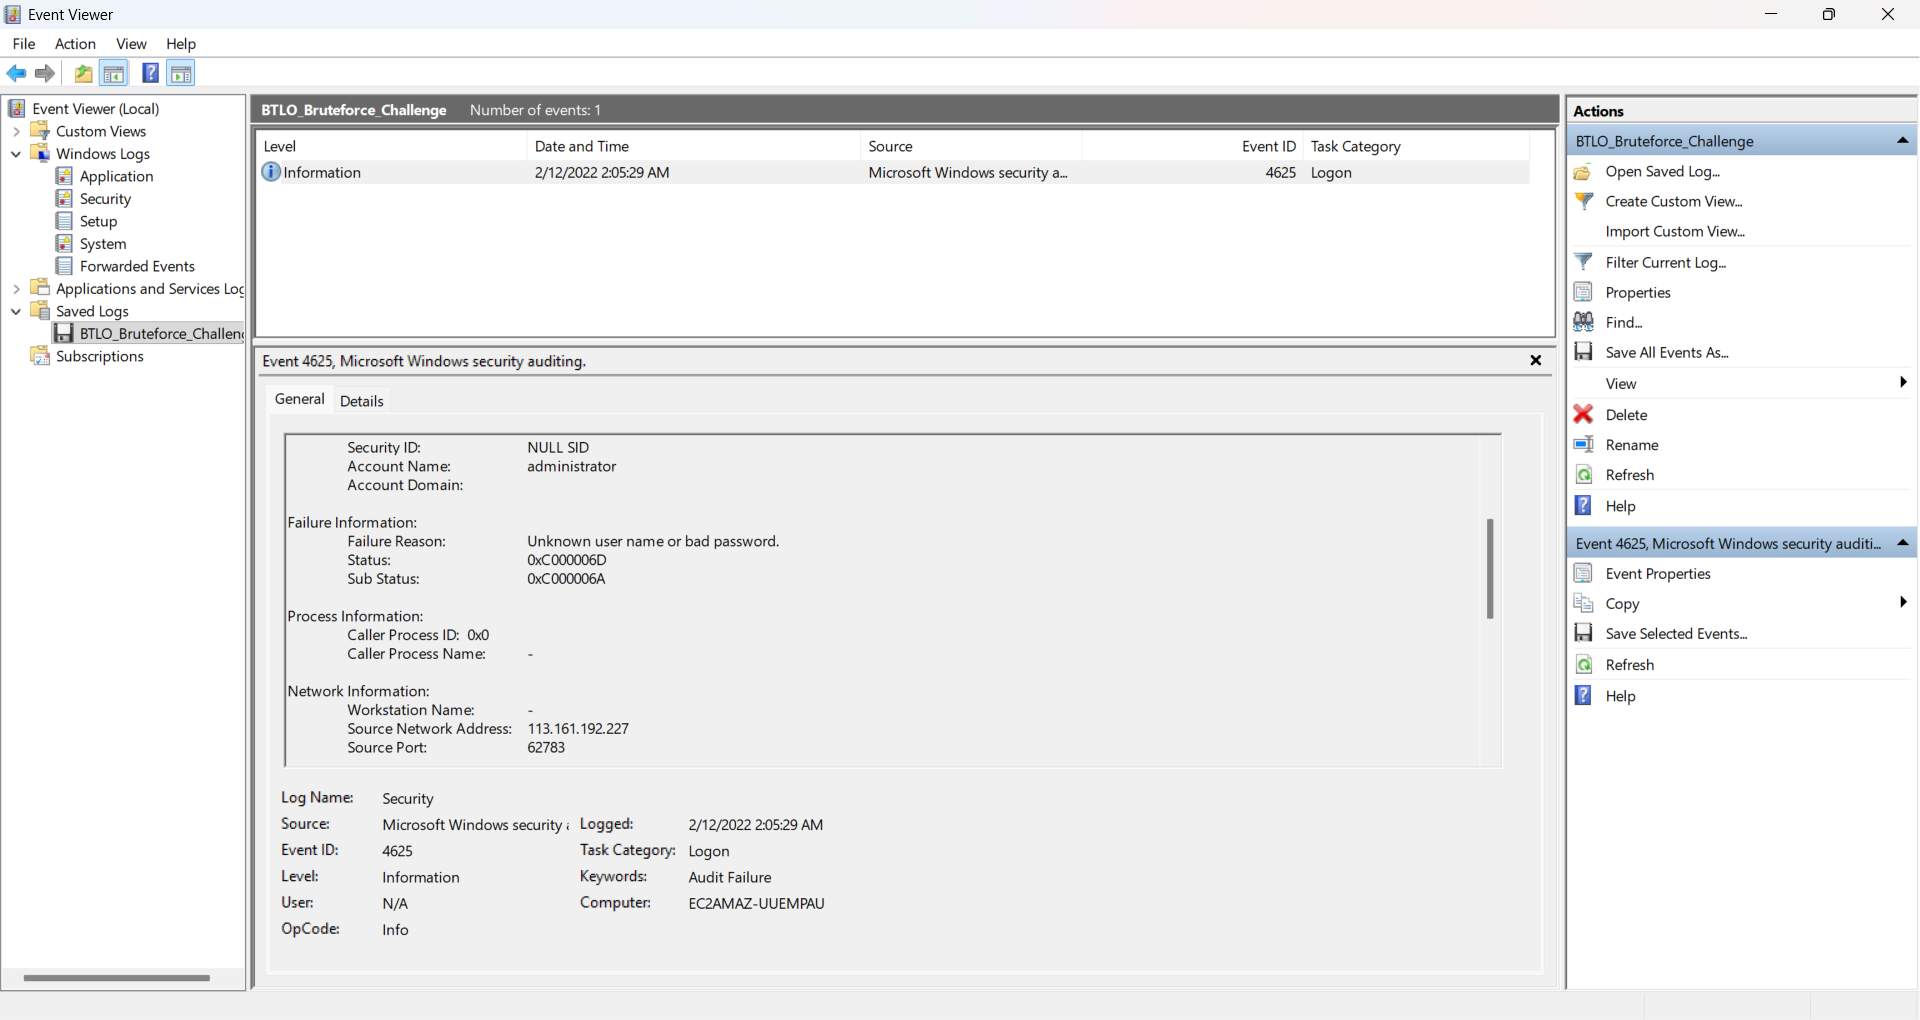This screenshot has width=1920, height=1020.
Task: Open the File menu
Action: tap(24, 44)
